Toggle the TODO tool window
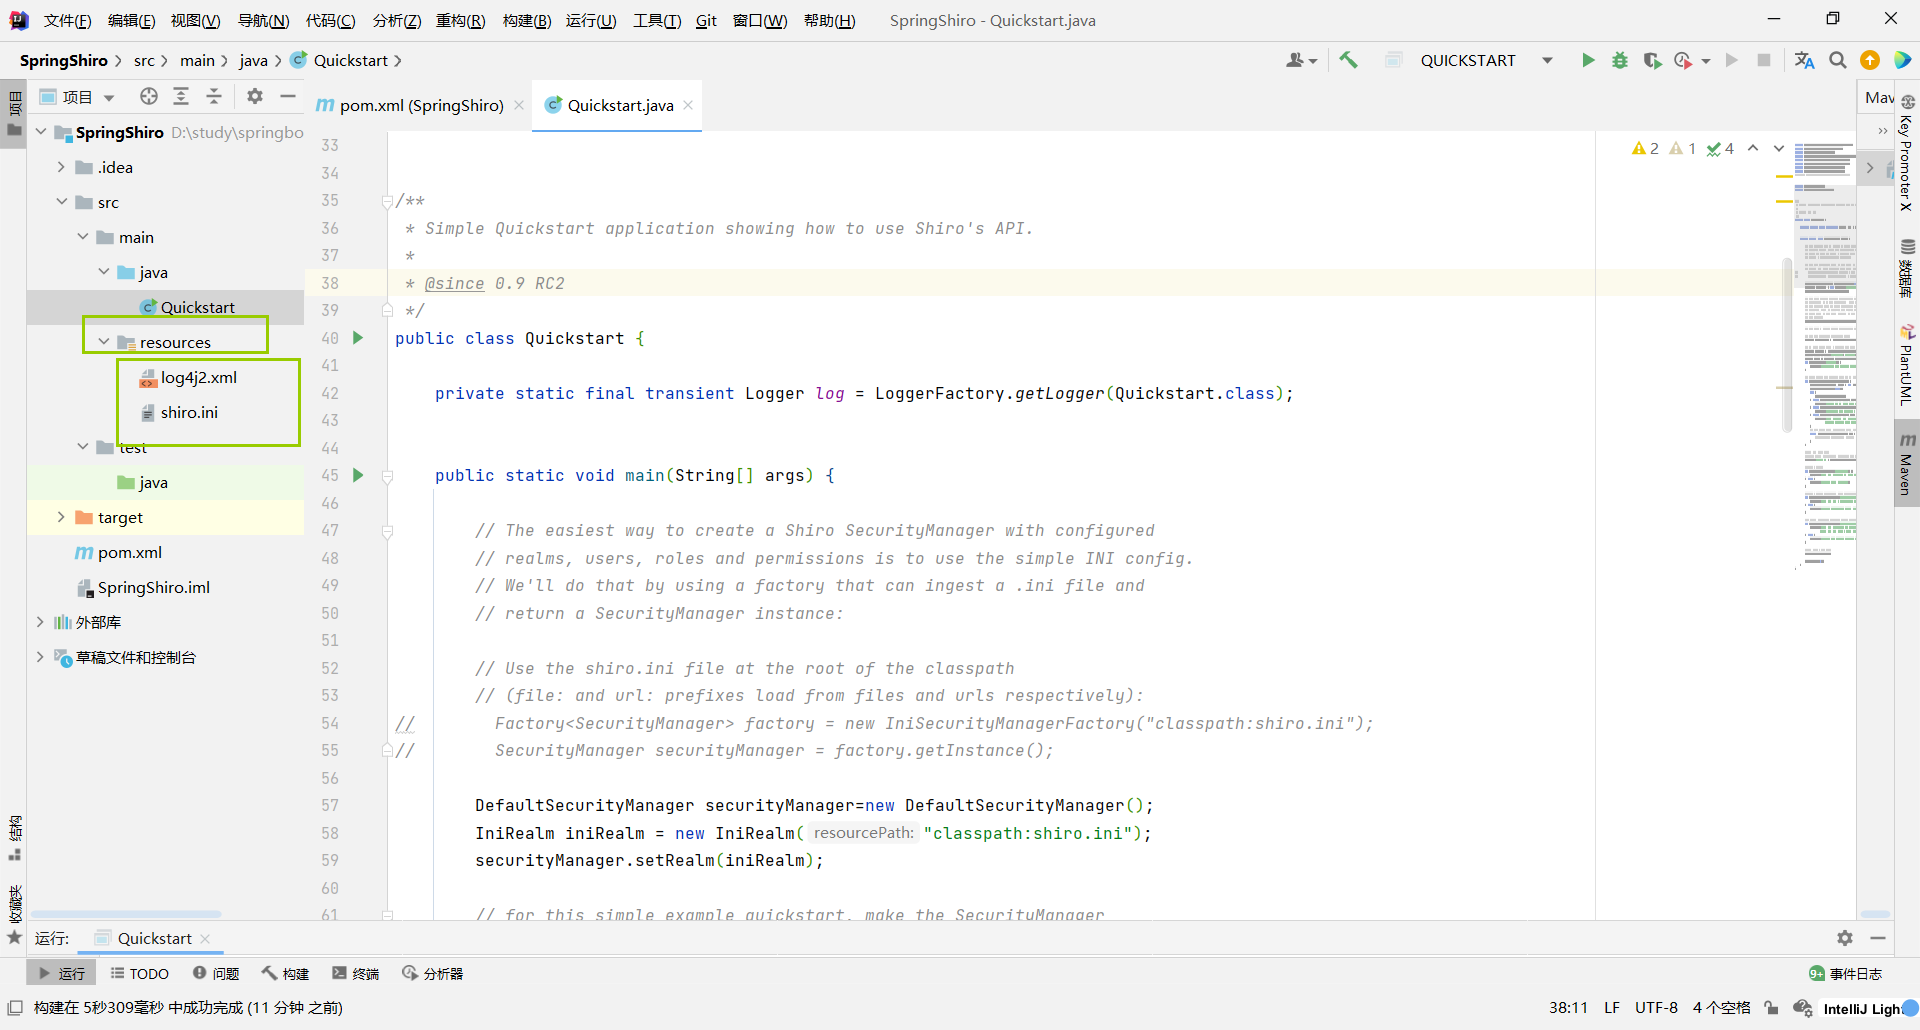This screenshot has height=1030, width=1920. 140,973
